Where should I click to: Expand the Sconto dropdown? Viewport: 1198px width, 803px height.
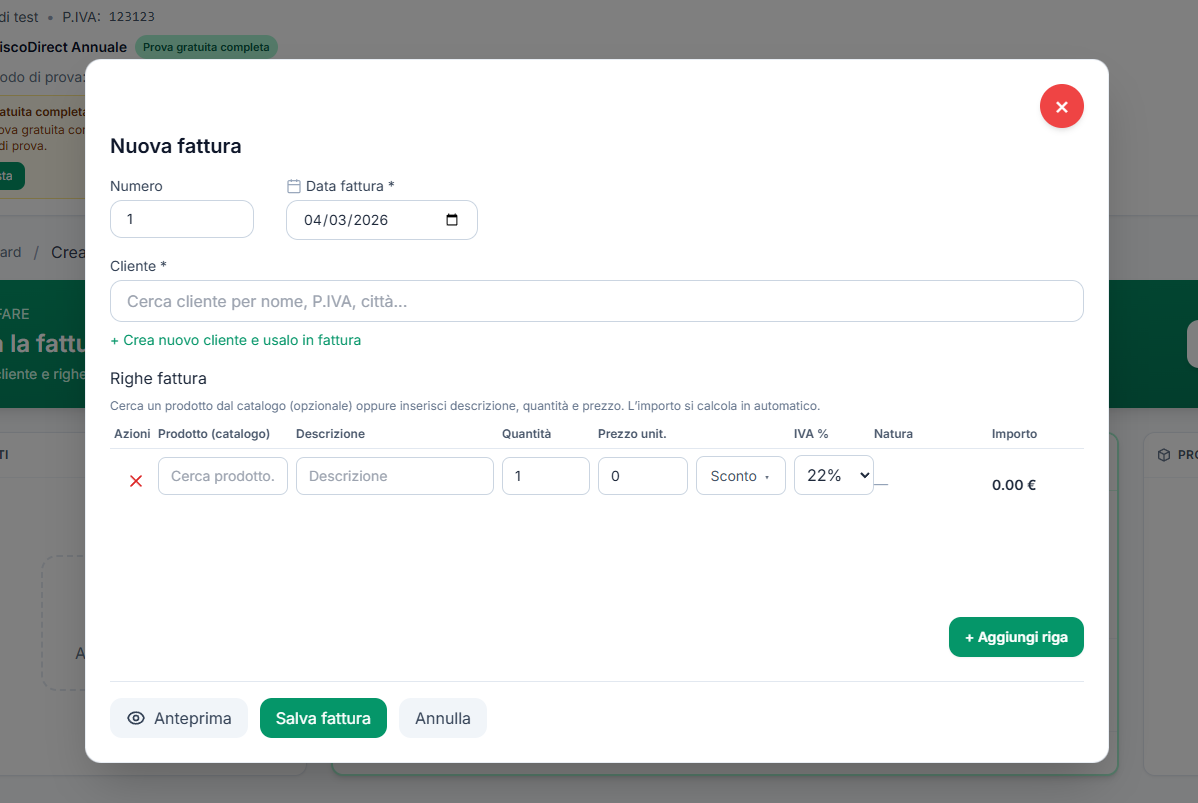740,476
